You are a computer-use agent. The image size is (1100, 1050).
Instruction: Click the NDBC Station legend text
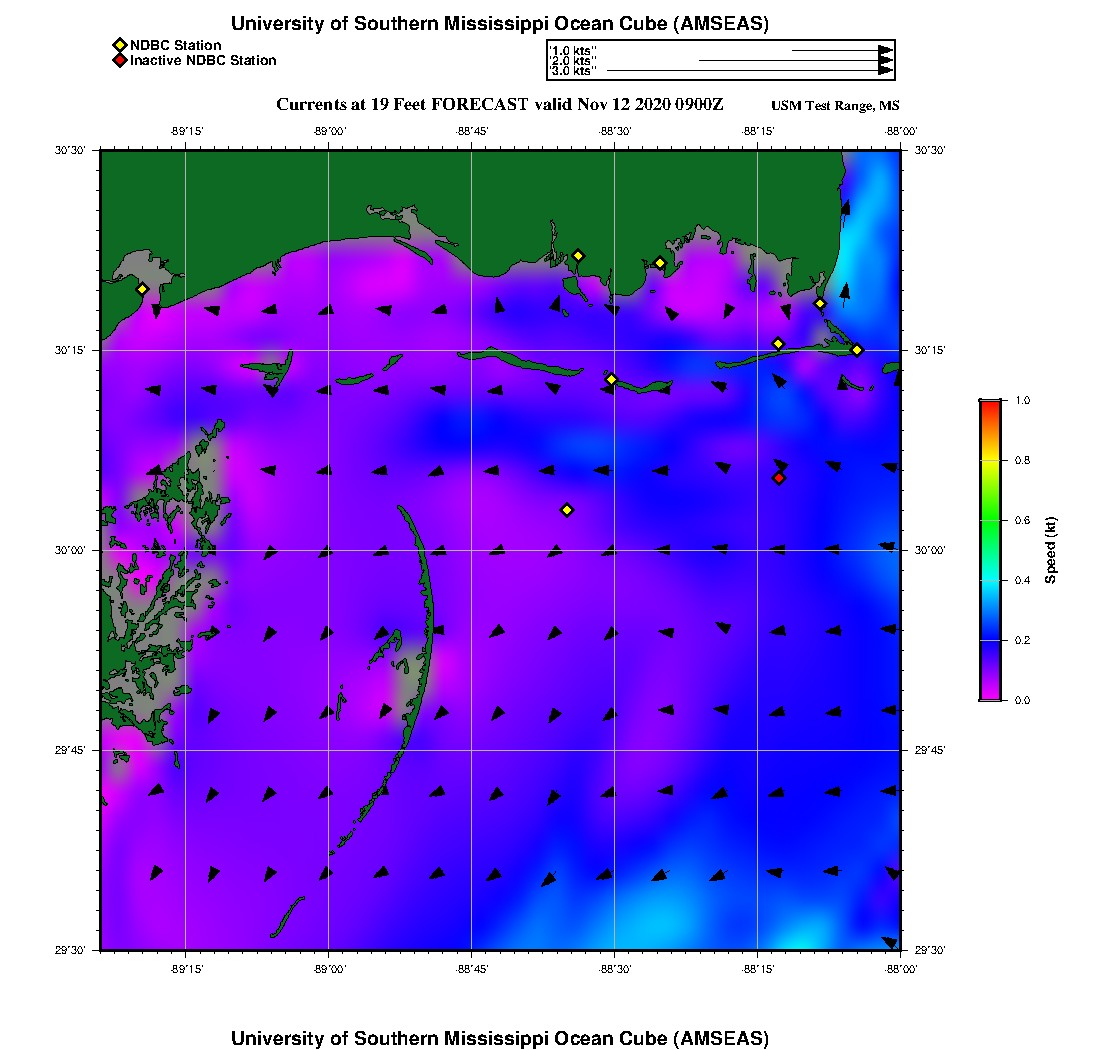coord(176,45)
